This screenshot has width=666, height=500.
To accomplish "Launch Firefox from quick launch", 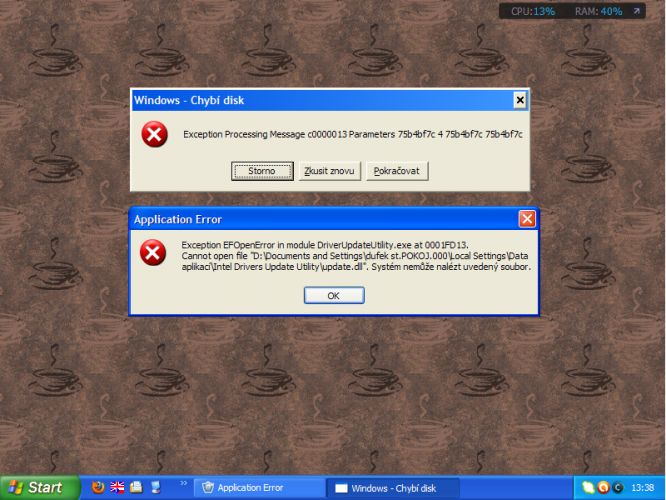I will click(98, 487).
